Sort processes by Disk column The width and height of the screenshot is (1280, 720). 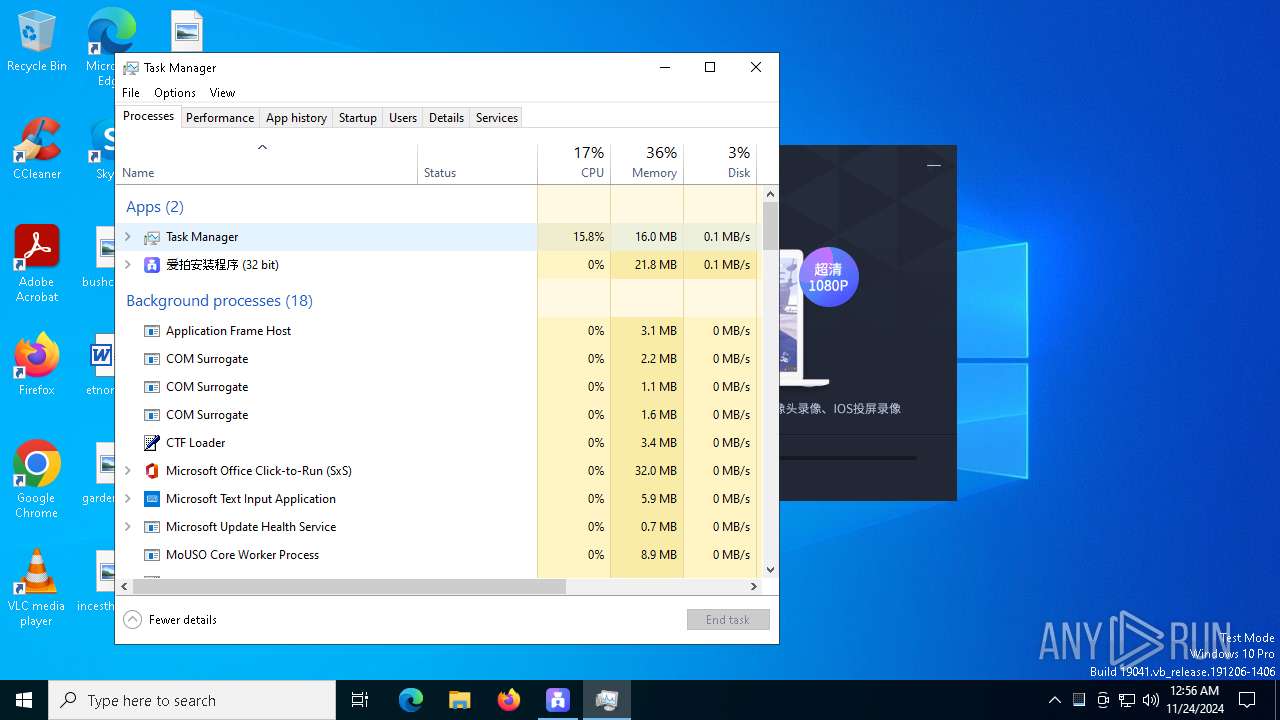point(720,164)
